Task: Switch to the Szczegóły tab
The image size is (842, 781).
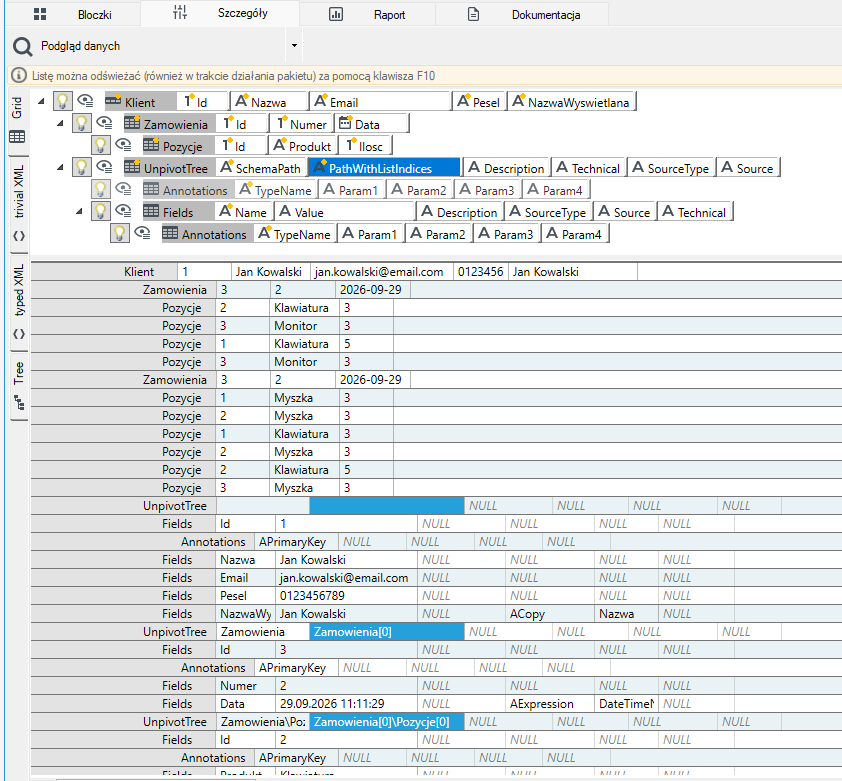Action: [x=220, y=13]
